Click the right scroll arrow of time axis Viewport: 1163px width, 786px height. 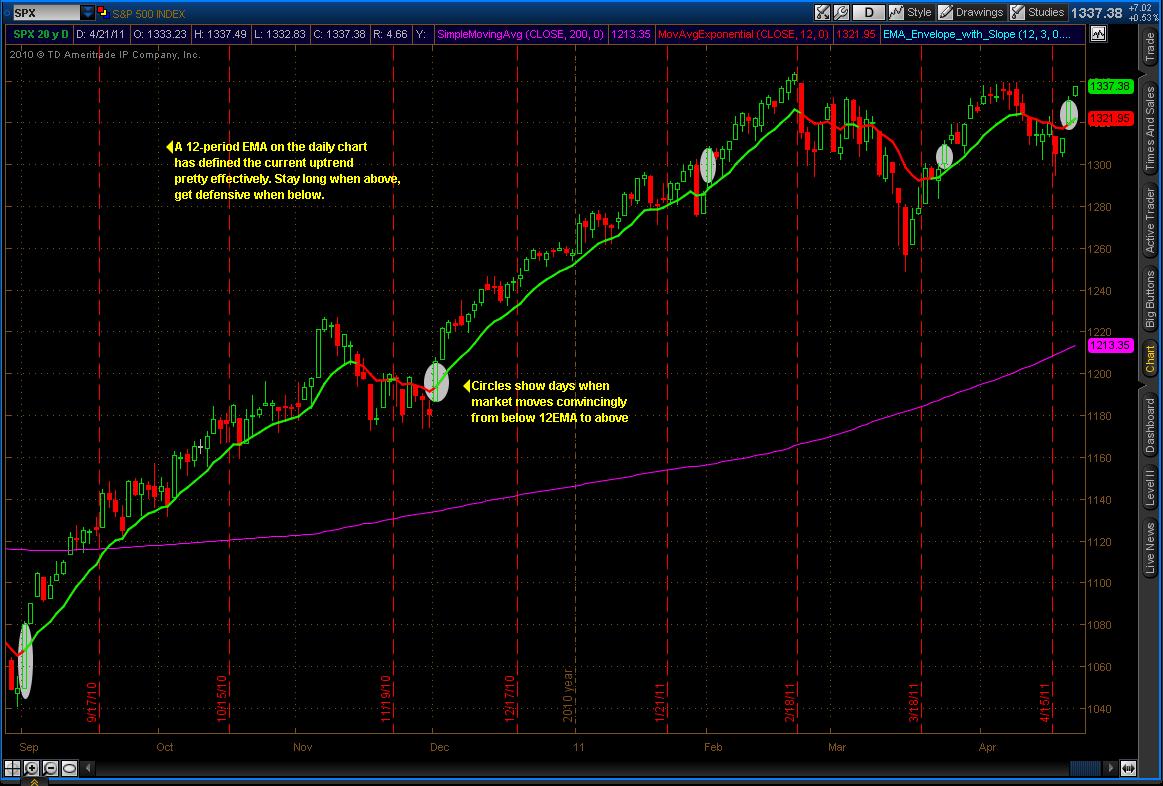[1110, 768]
